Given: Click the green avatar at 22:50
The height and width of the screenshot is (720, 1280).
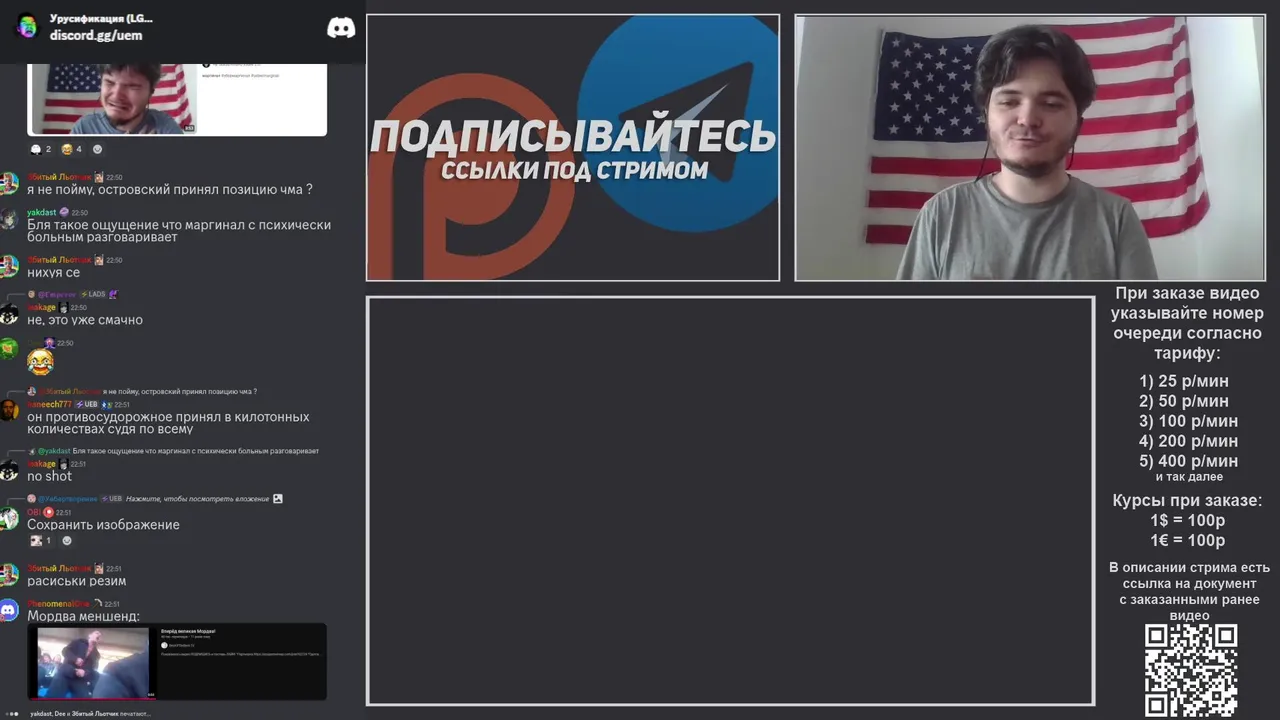Looking at the screenshot, I should 9,349.
